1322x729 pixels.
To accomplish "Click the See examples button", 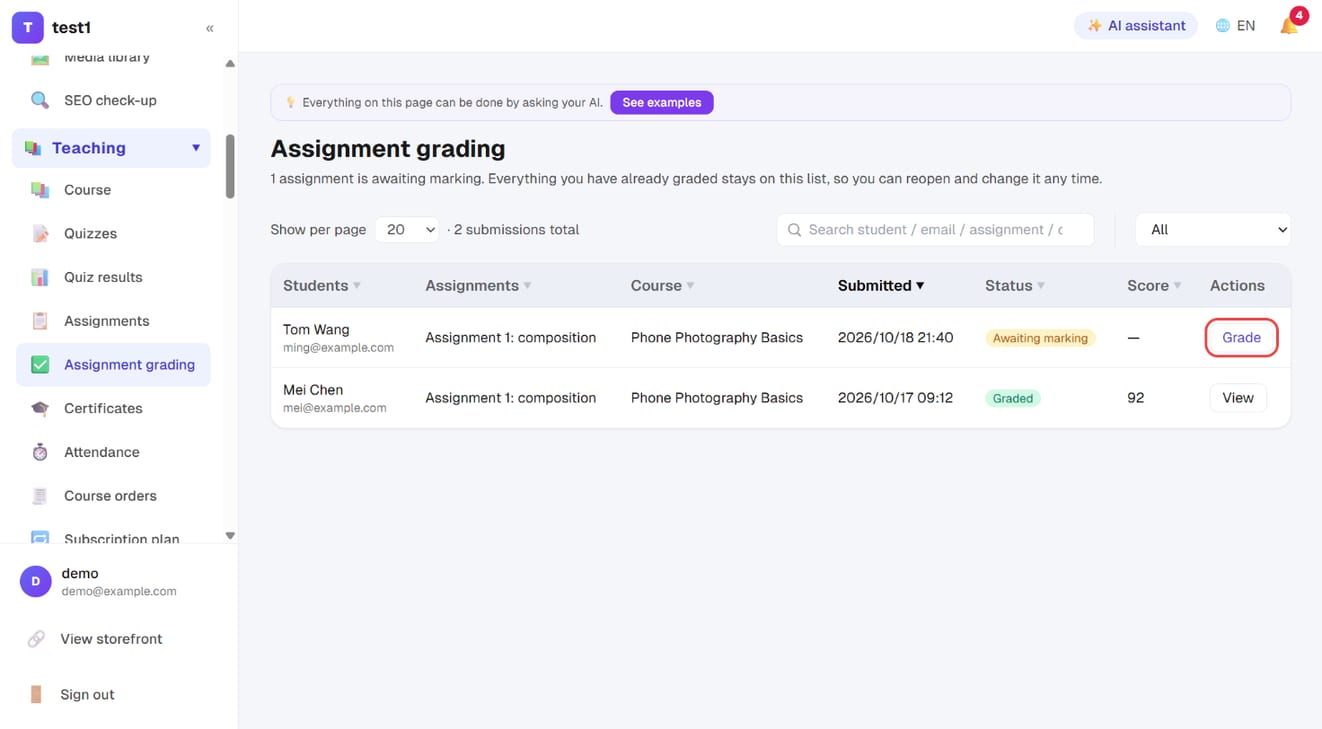I will pyautogui.click(x=662, y=102).
